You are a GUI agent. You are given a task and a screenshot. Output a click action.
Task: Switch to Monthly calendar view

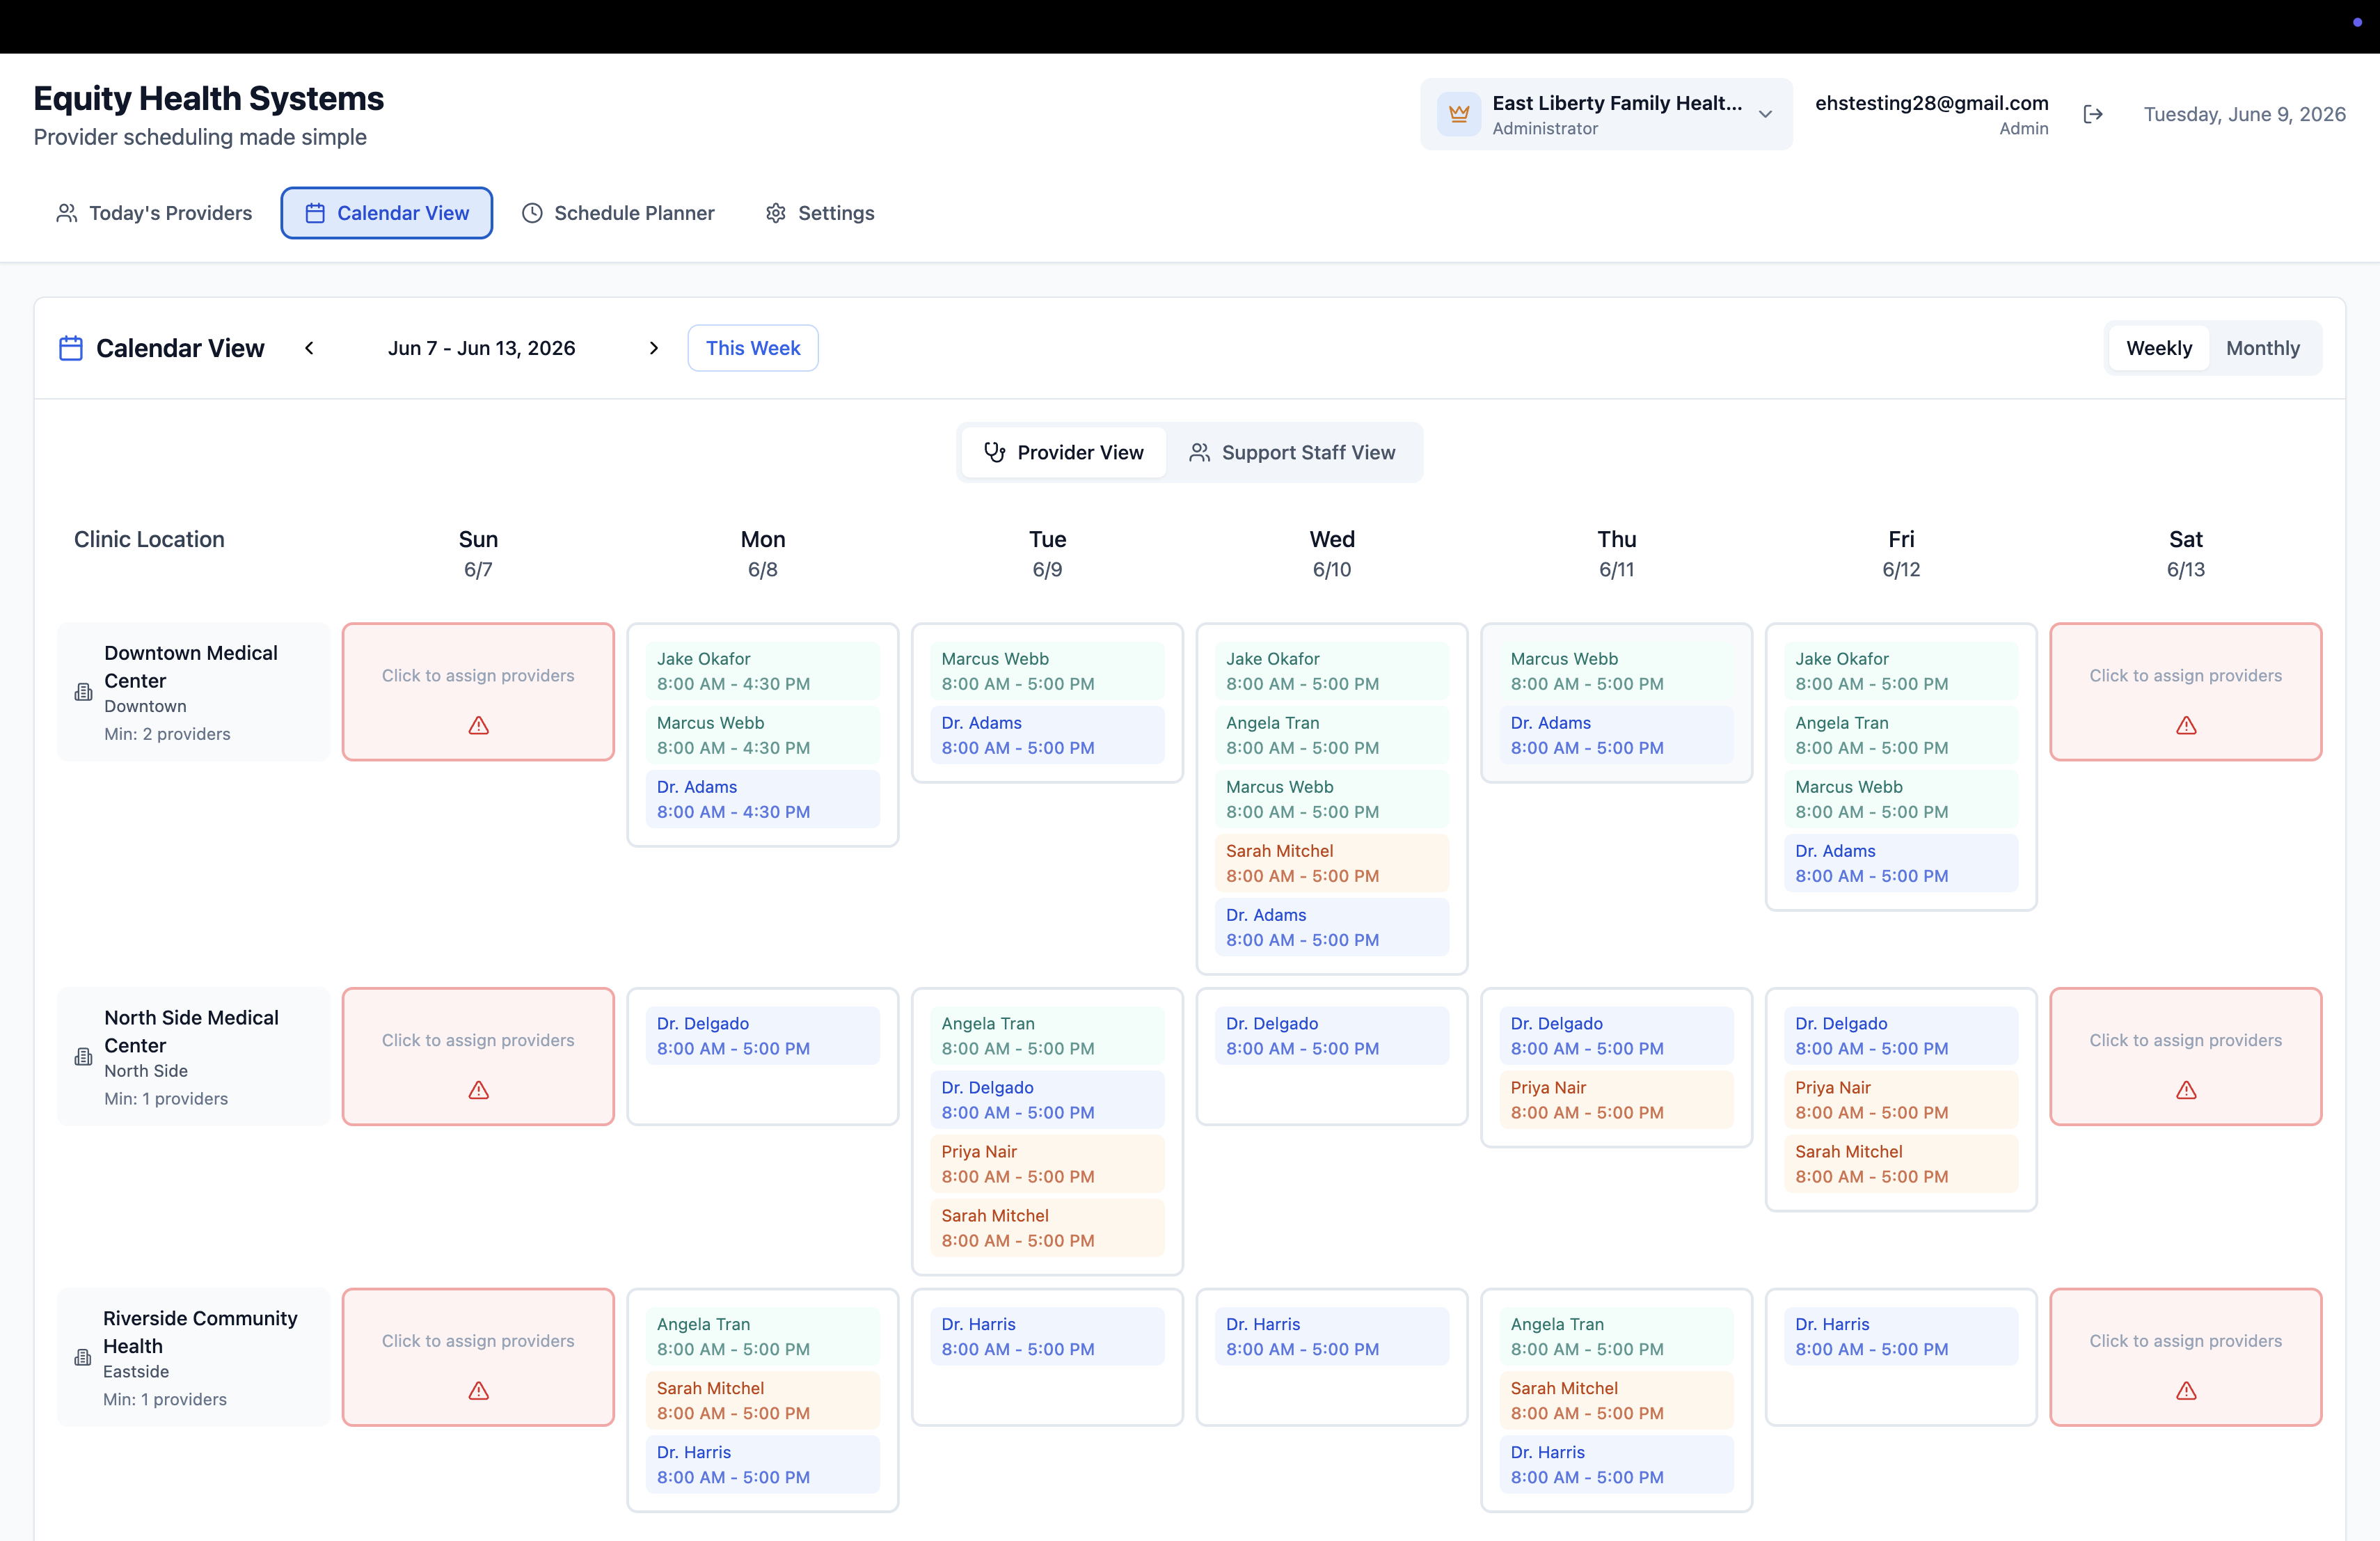tap(2262, 348)
